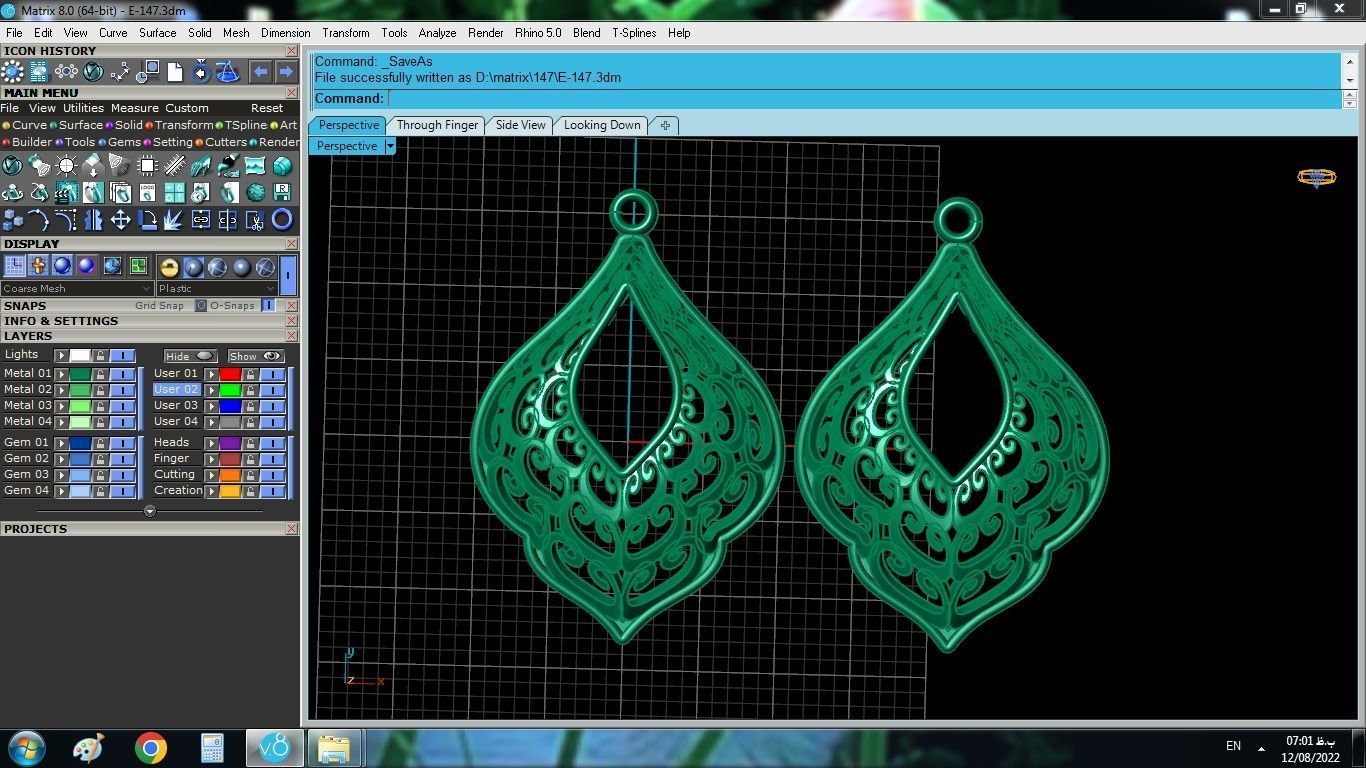Click the green four-viewport layout icon
The height and width of the screenshot is (768, 1366).
(x=138, y=266)
